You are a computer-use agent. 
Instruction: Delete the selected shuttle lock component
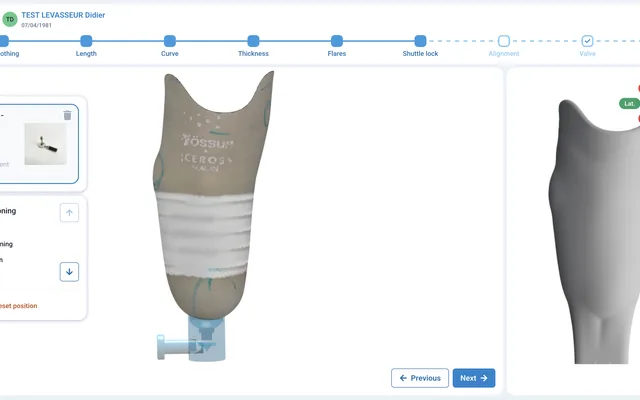point(67,116)
